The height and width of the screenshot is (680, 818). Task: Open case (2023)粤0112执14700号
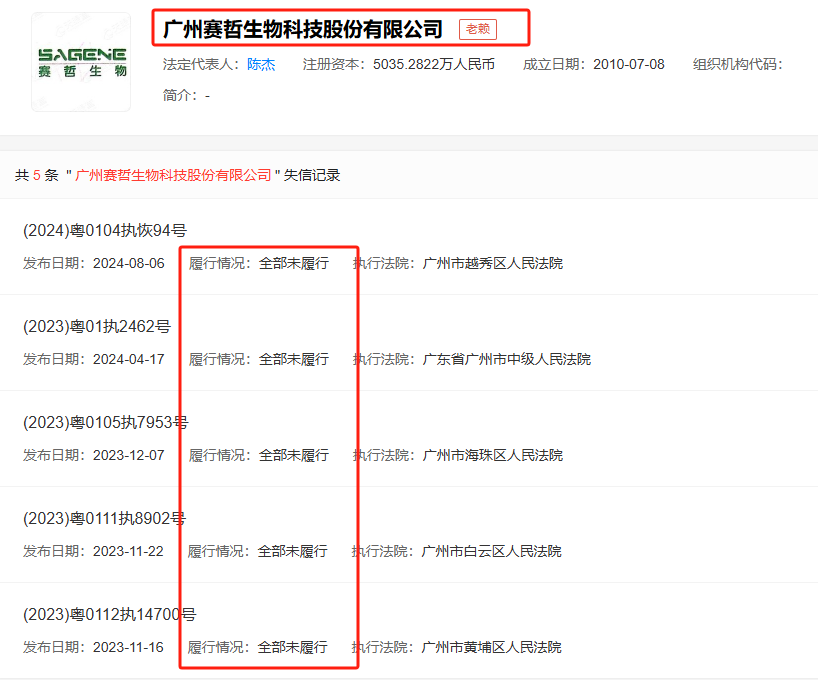click(109, 615)
